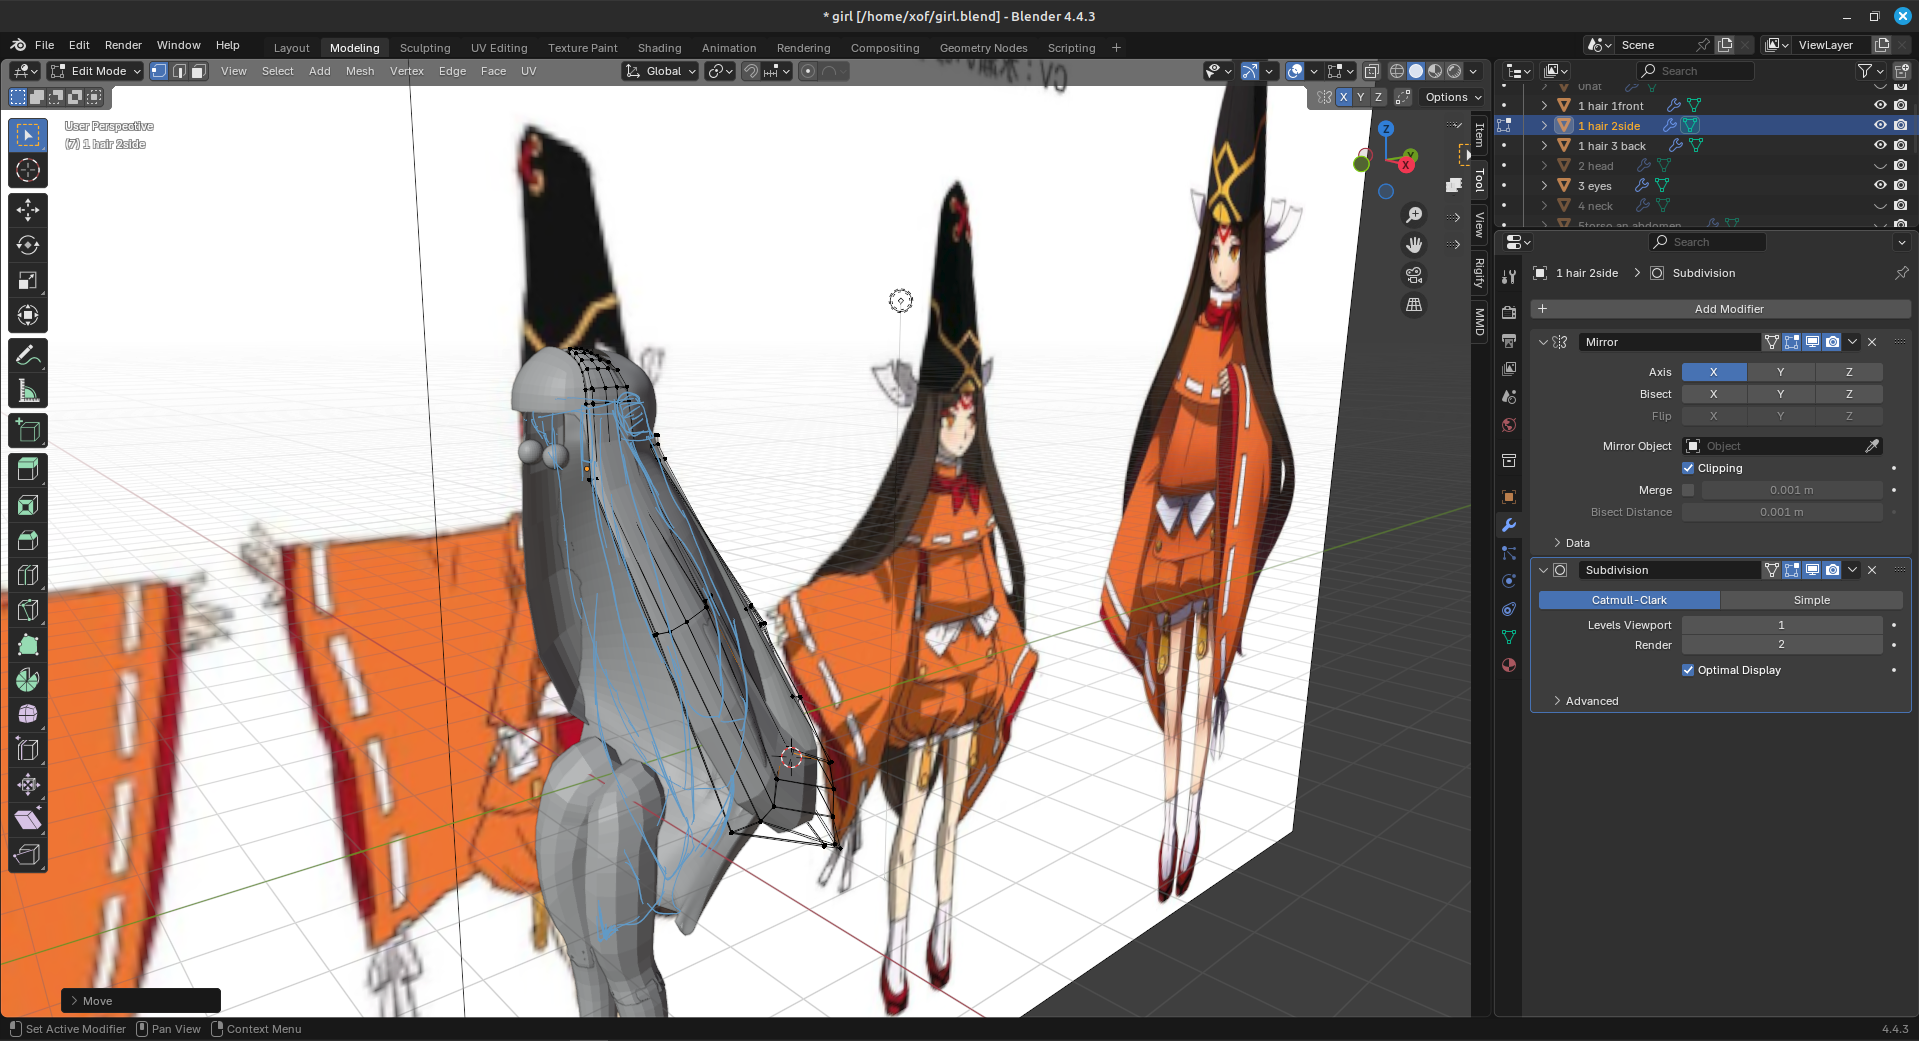Activate the Extrude Region tool
This screenshot has width=1919, height=1041.
tap(28, 469)
